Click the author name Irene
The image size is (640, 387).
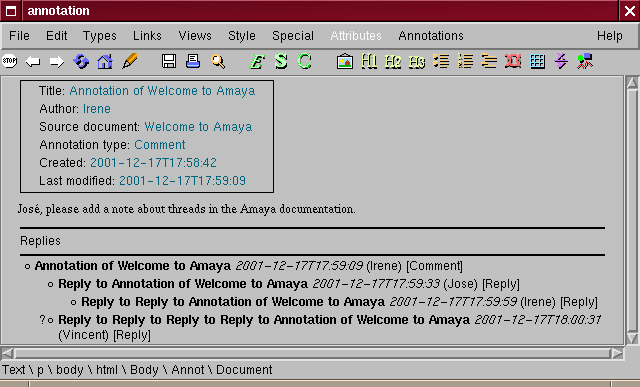coord(96,109)
